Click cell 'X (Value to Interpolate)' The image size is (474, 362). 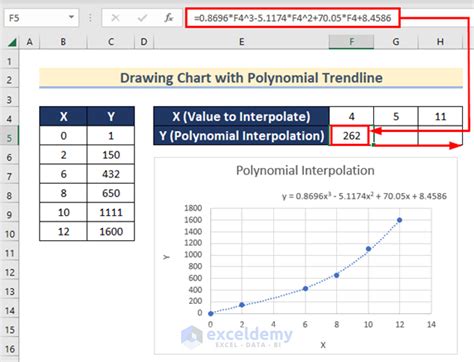241,116
